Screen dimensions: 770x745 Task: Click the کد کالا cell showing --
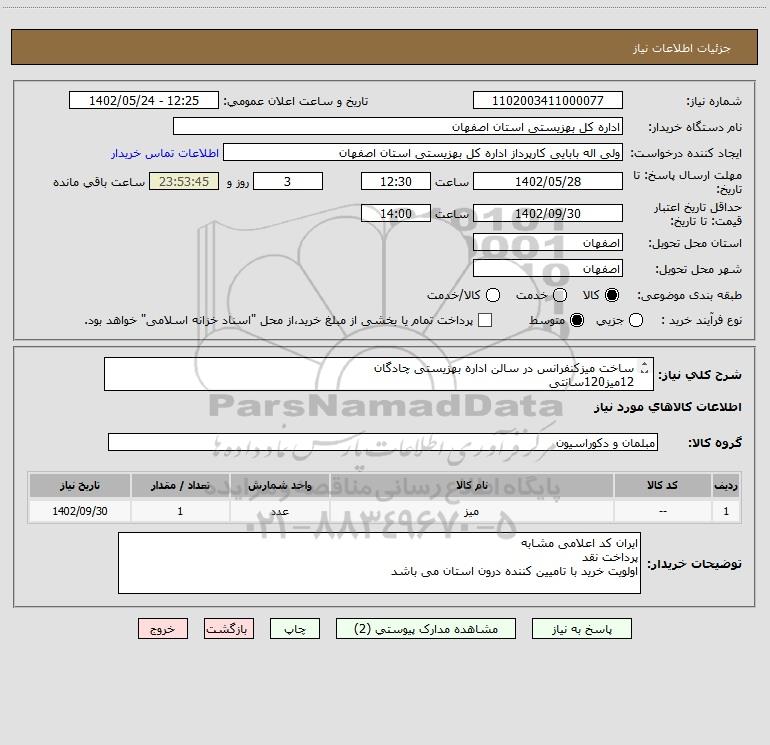tap(662, 511)
